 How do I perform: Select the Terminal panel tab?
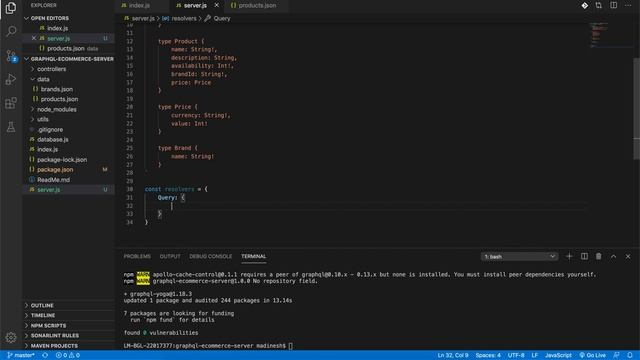click(253, 256)
